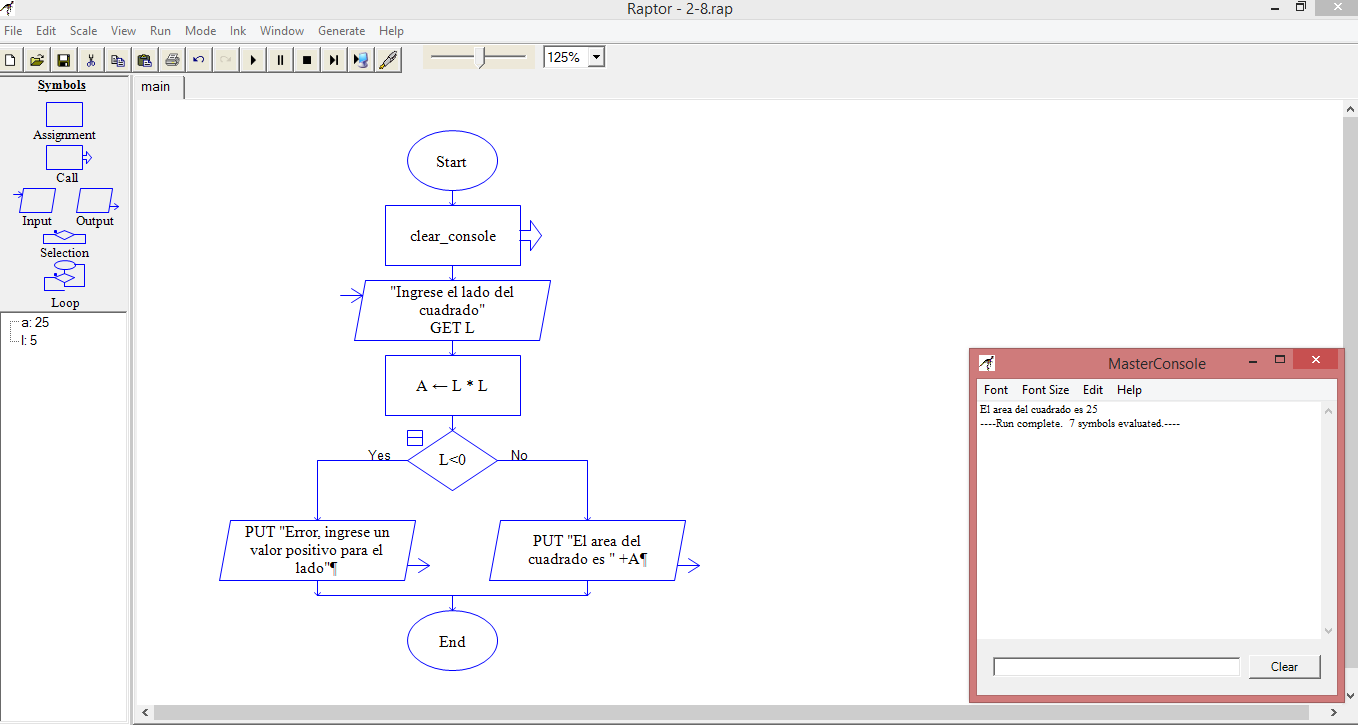Click the MasterConsole scrollbar up arrow
The width and height of the screenshot is (1358, 725).
tap(1328, 411)
